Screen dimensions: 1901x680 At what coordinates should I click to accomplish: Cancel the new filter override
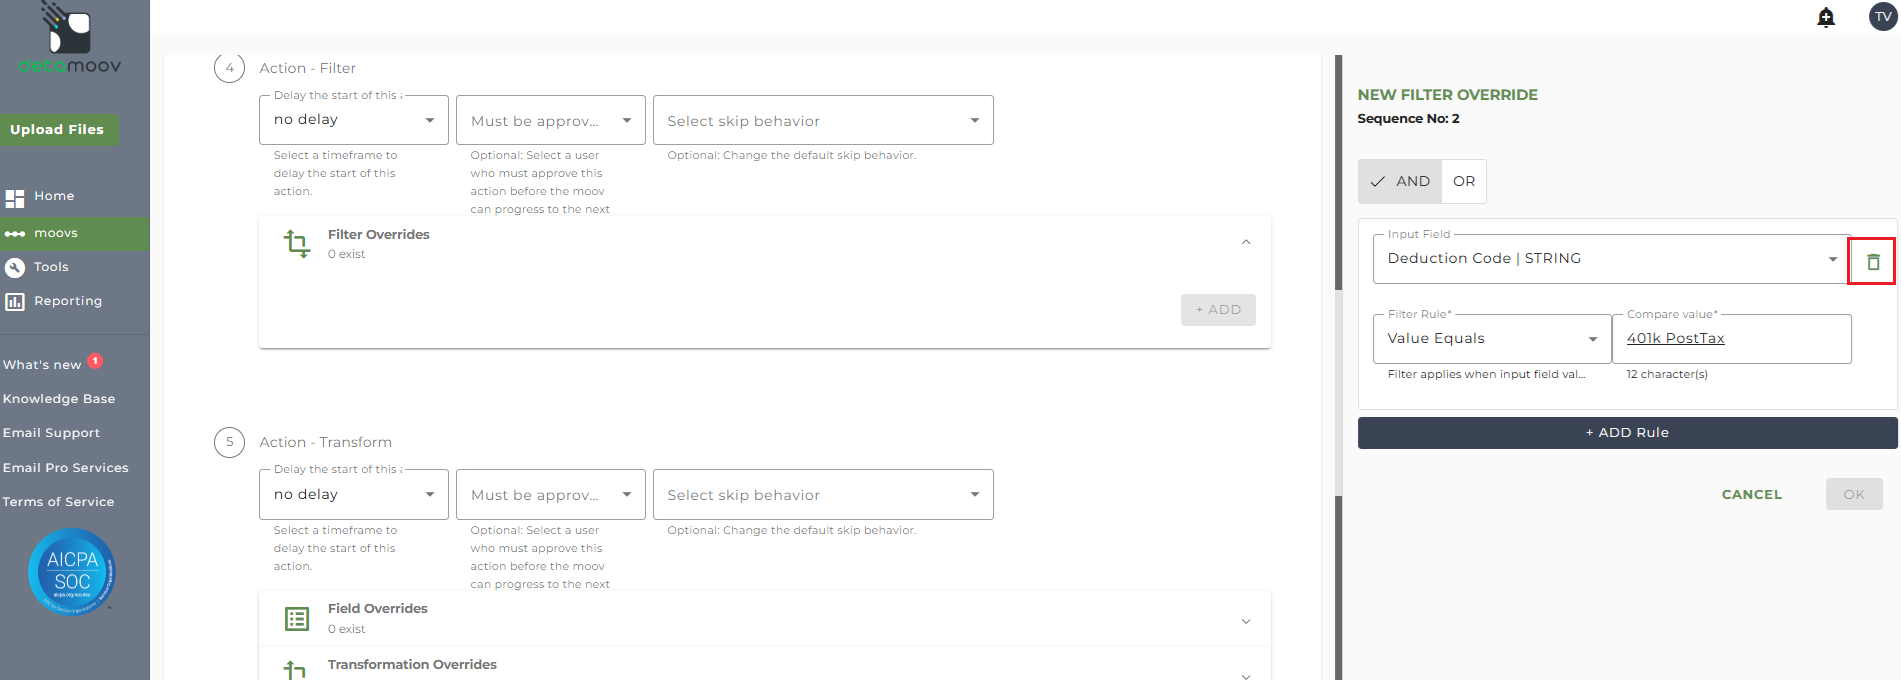point(1751,495)
